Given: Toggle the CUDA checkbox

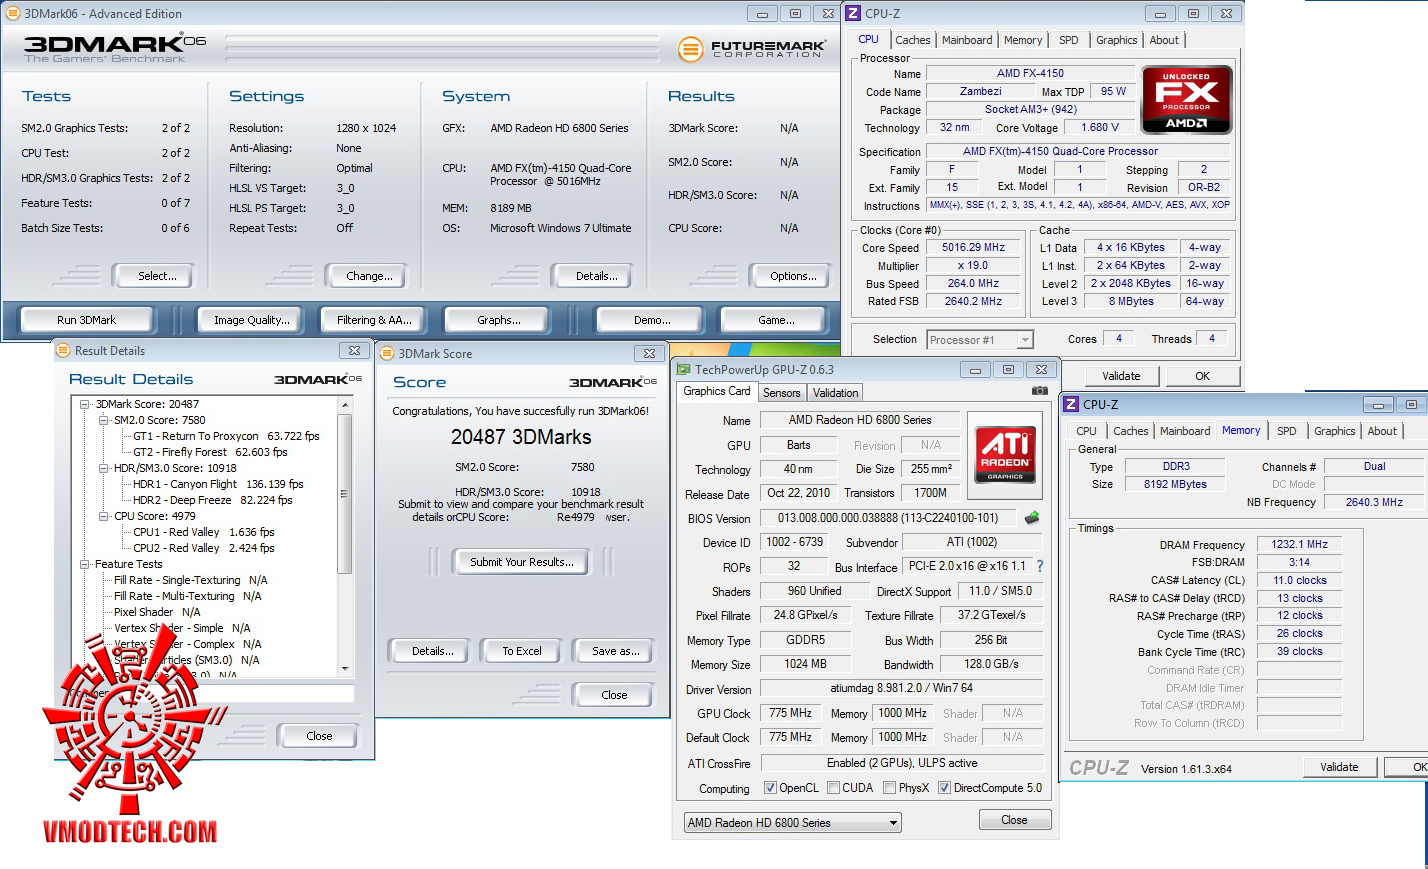Looking at the screenshot, I should [x=833, y=788].
